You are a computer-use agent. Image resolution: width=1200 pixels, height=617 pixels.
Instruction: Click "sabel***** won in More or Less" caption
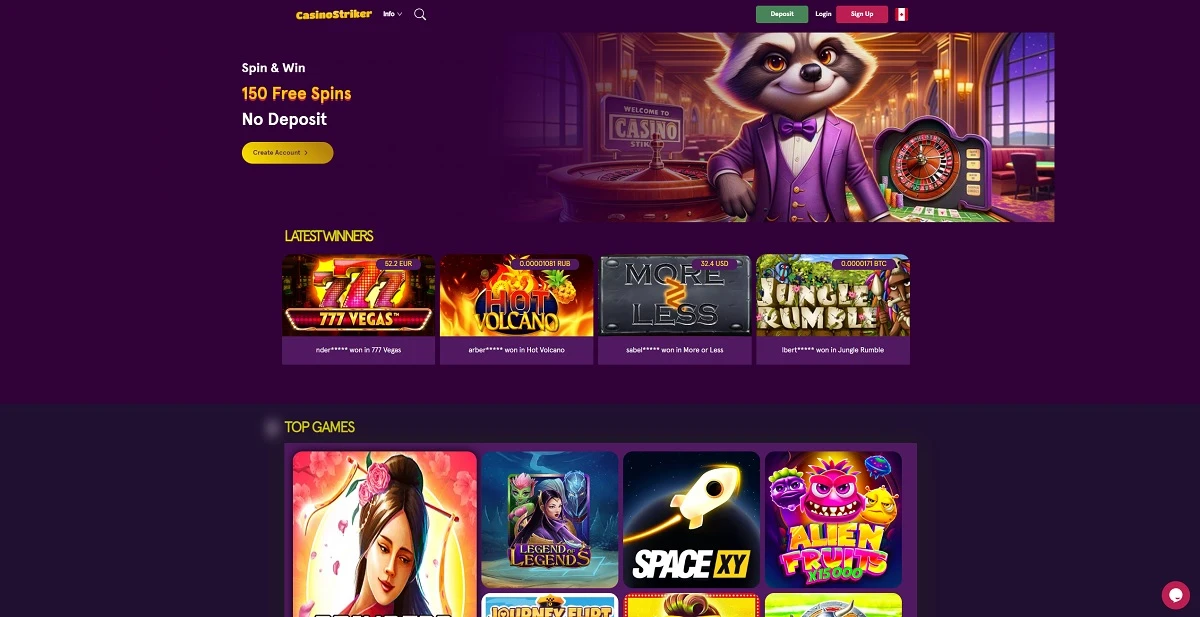click(x=674, y=350)
